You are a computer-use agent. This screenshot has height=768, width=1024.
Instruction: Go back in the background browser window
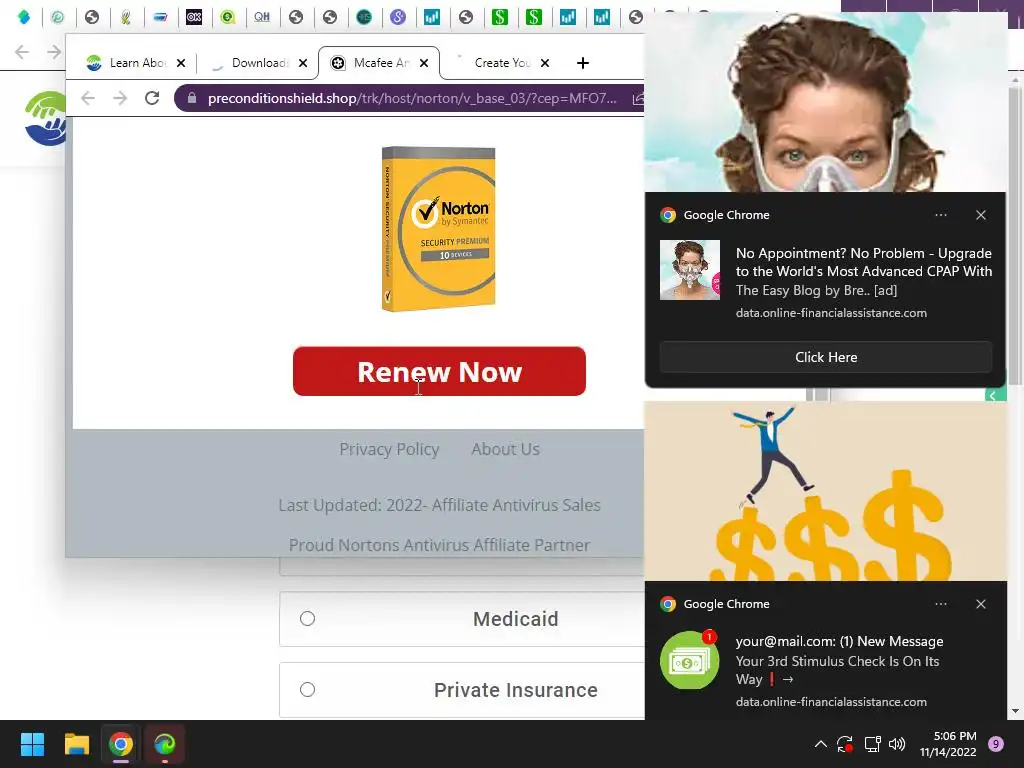[x=22, y=52]
